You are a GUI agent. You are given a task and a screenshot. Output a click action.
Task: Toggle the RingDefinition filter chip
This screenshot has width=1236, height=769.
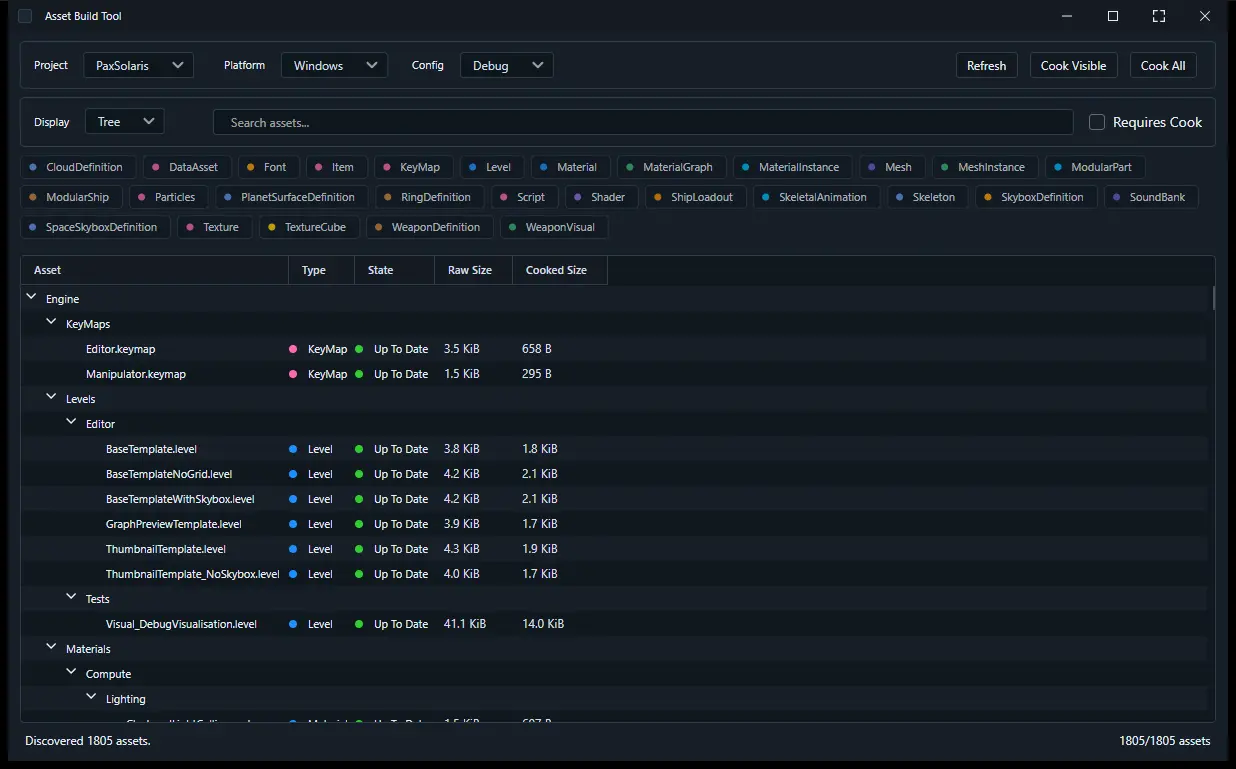[x=430, y=197]
